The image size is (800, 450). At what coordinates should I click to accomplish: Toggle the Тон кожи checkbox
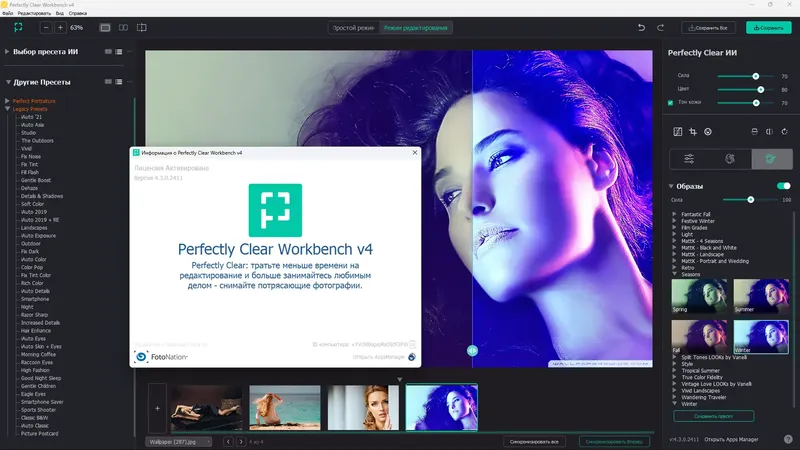click(x=670, y=103)
